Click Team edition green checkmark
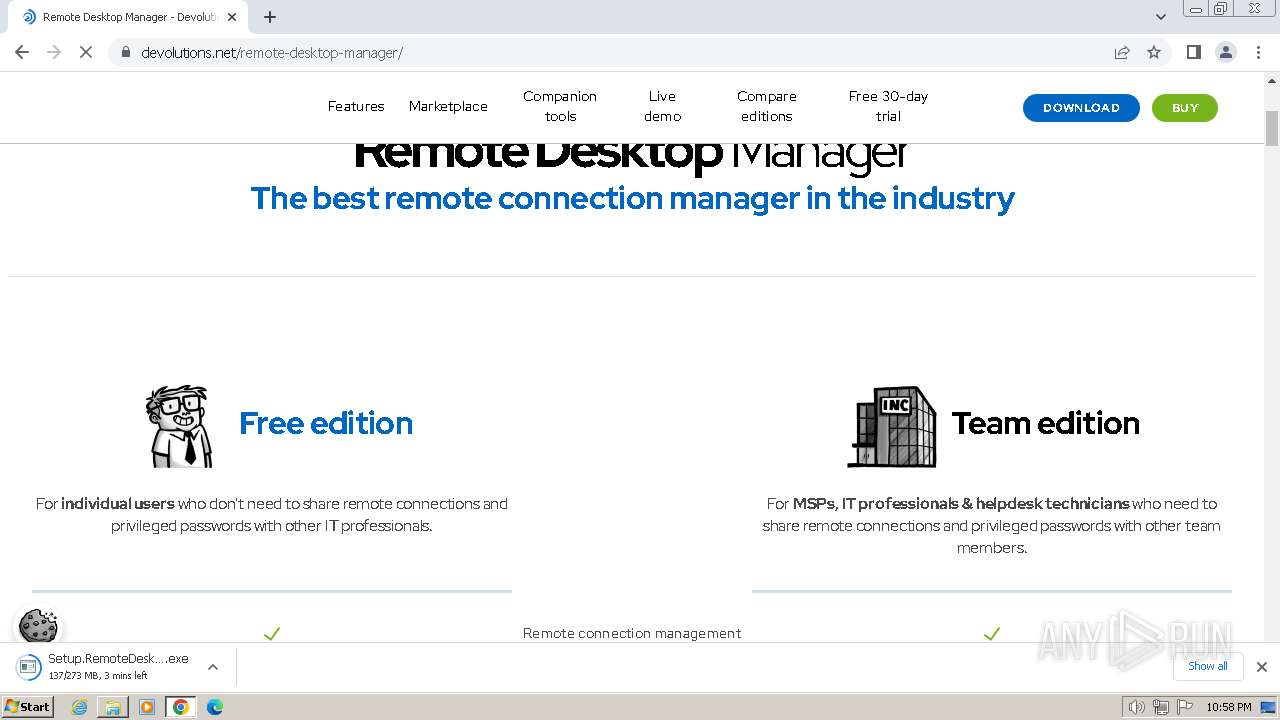The image size is (1280, 720). point(992,633)
